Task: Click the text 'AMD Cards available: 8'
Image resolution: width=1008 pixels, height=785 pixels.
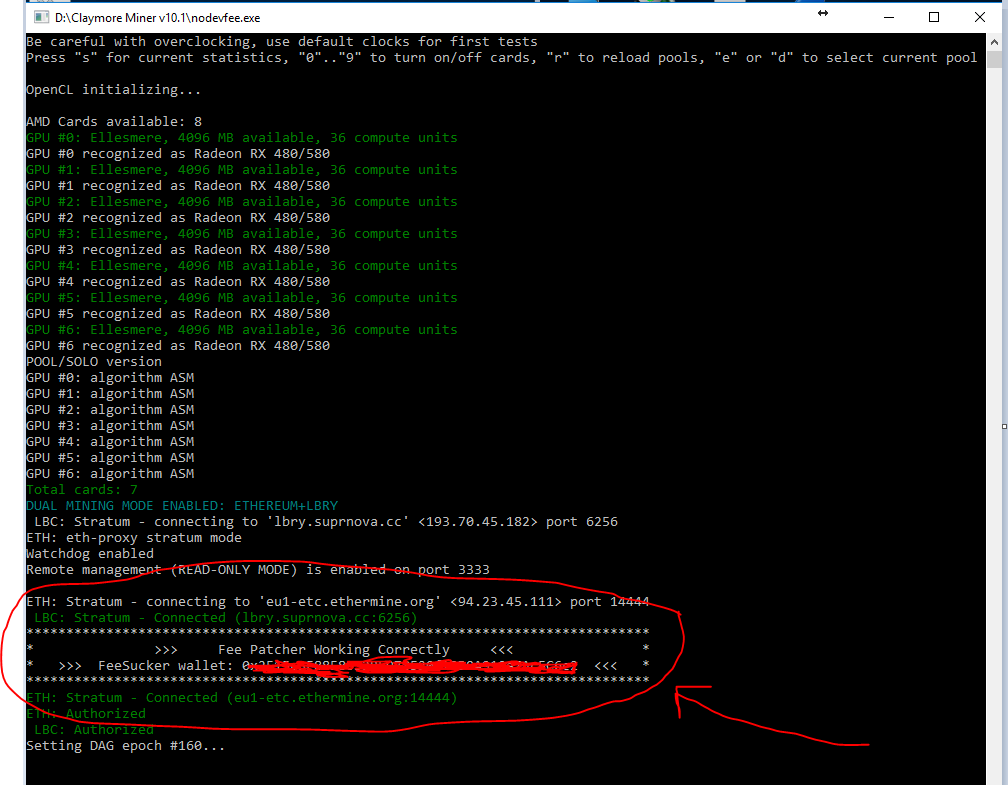Action: [114, 122]
